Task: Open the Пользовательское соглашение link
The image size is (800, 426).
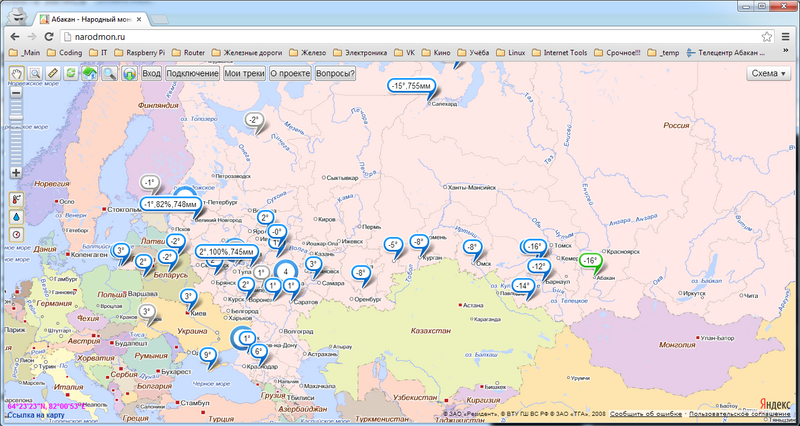Action: [740, 414]
